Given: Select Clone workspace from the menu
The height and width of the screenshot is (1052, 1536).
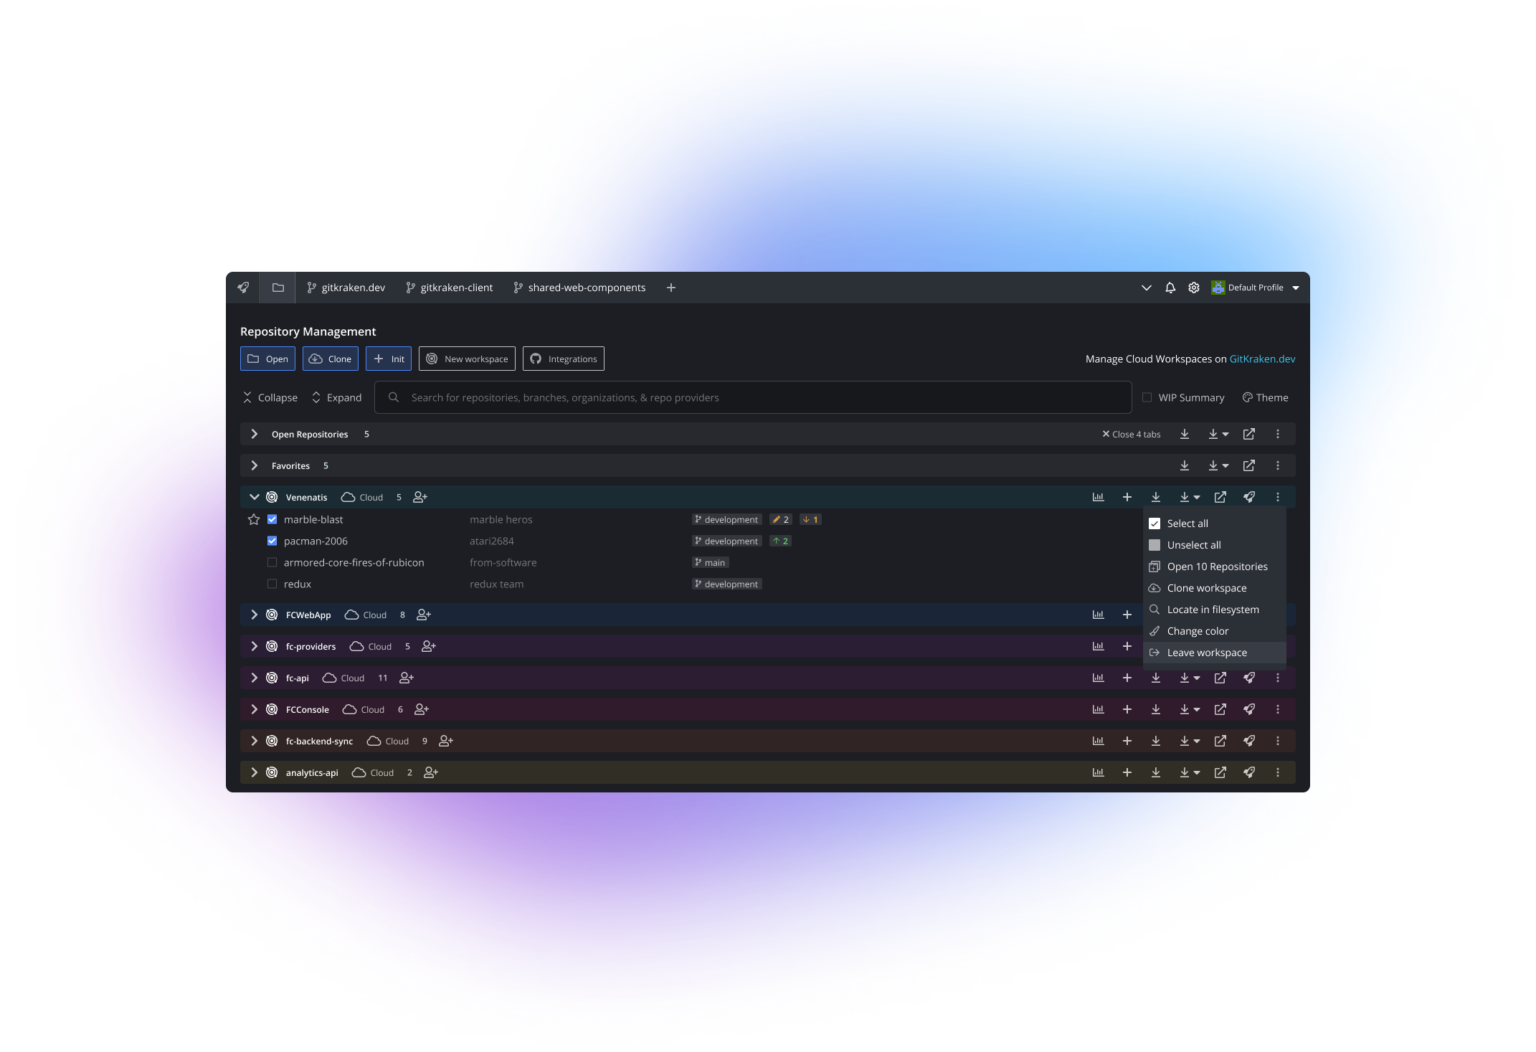Looking at the screenshot, I should [x=1214, y=588].
